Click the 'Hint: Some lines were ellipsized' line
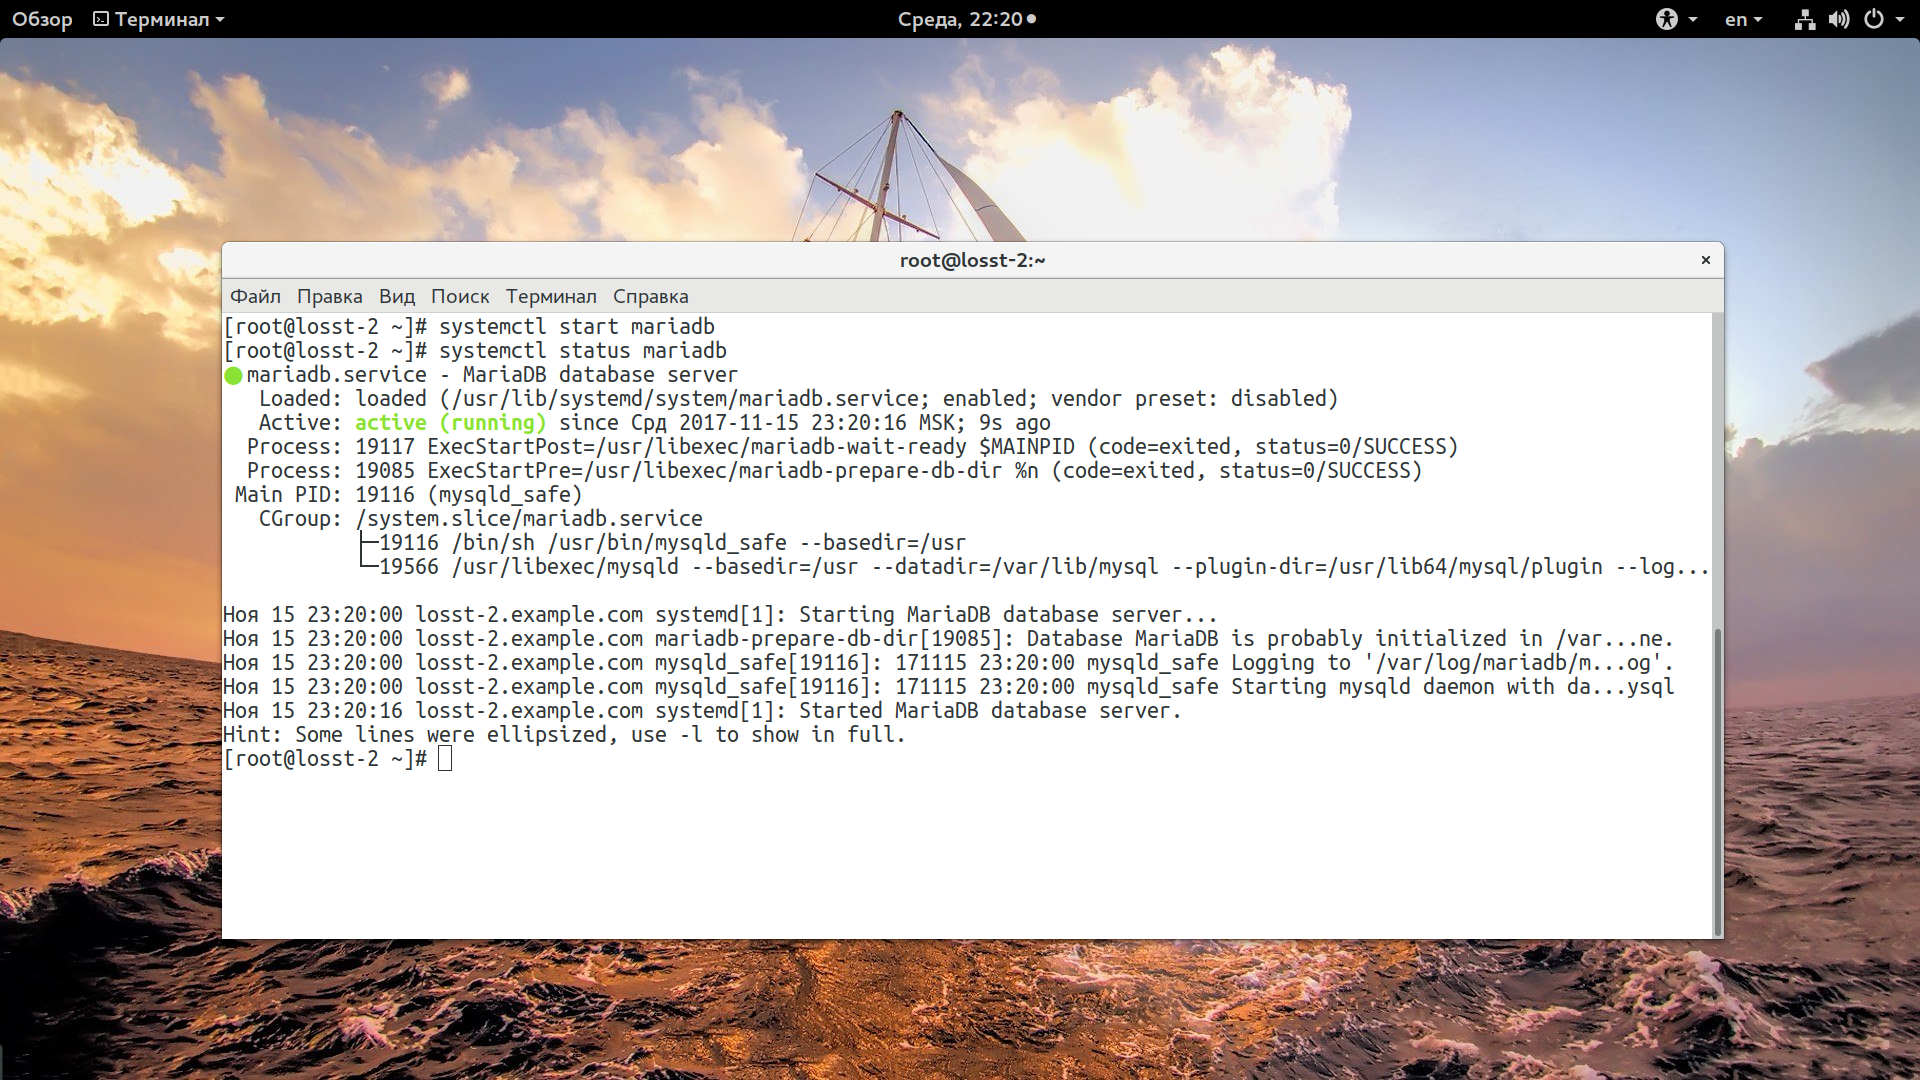Image resolution: width=1920 pixels, height=1080 pixels. point(564,735)
